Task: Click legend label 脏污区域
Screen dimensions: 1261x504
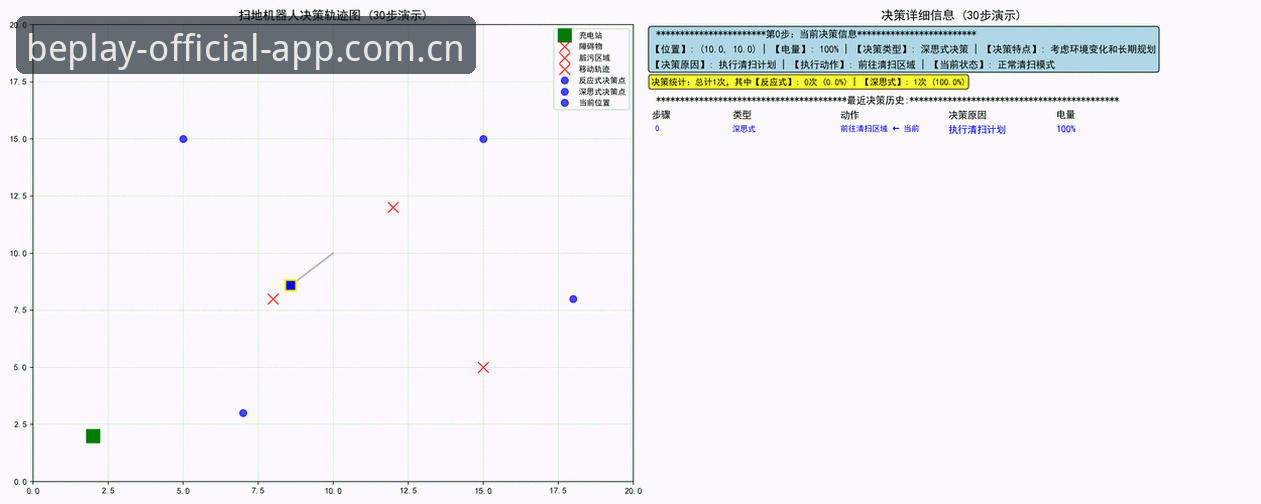Action: tap(594, 58)
